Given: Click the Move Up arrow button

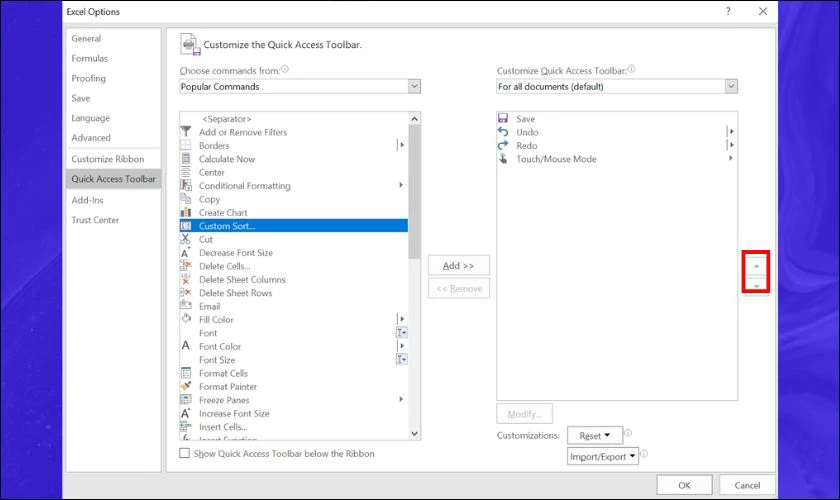Looking at the screenshot, I should [x=756, y=266].
